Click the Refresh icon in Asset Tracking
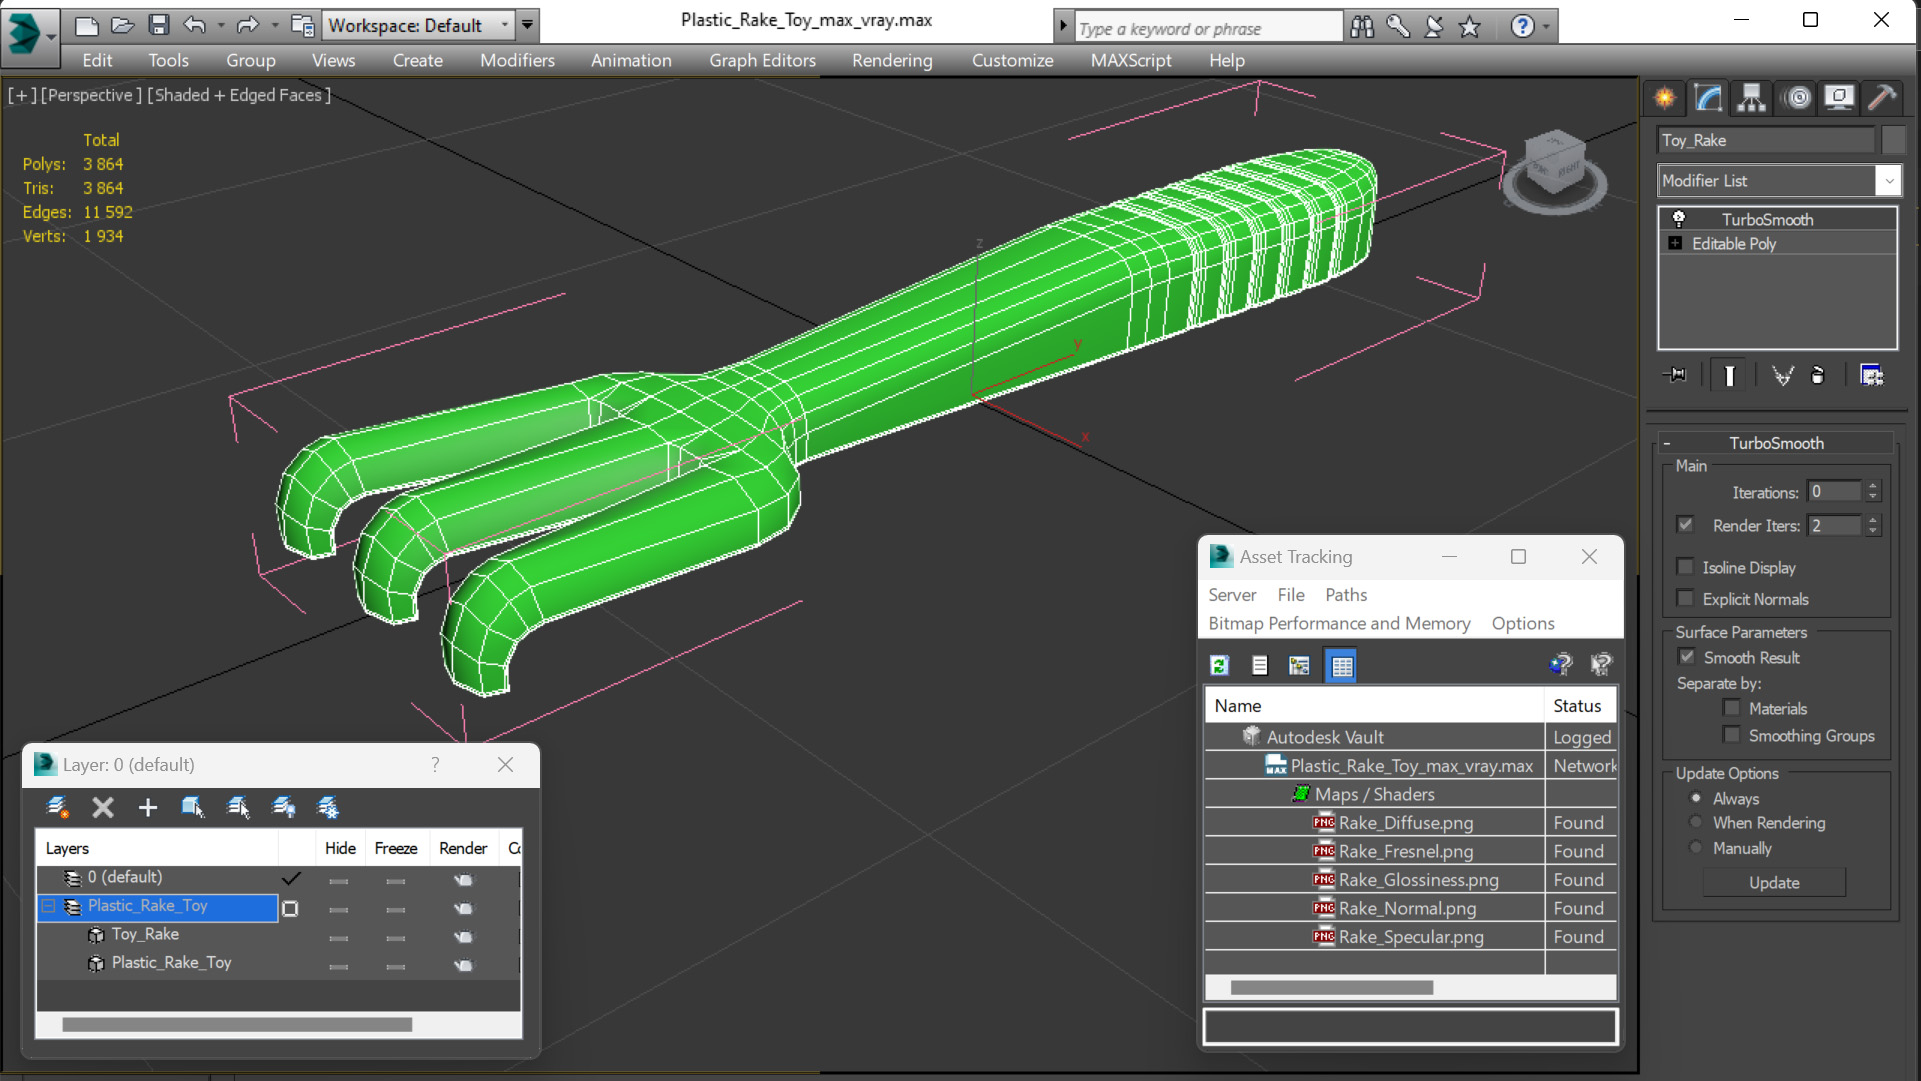Viewport: 1921px width, 1081px height. pyautogui.click(x=1219, y=665)
